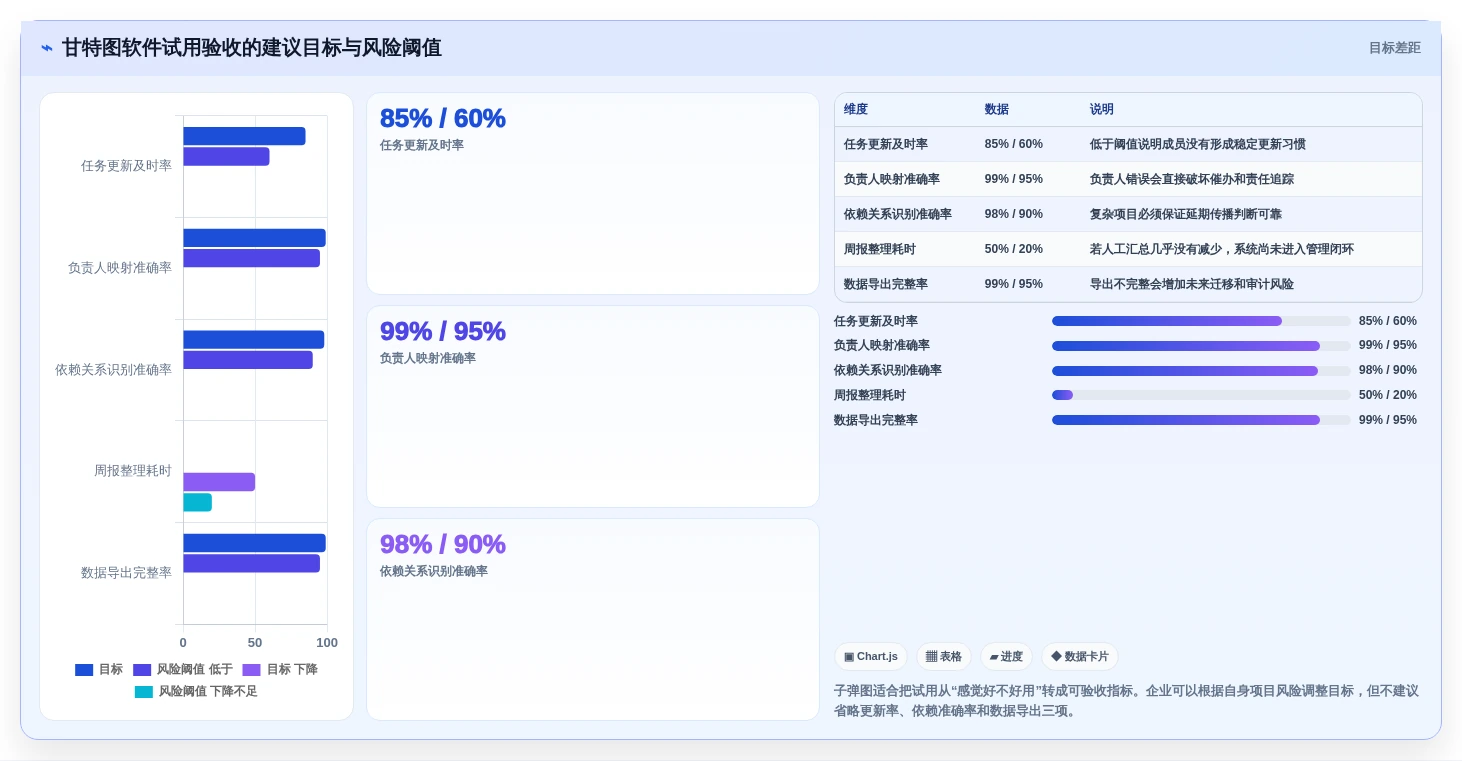Select the Chart.js tag chip
Viewport: 1462px width, 761px height.
coord(871,657)
